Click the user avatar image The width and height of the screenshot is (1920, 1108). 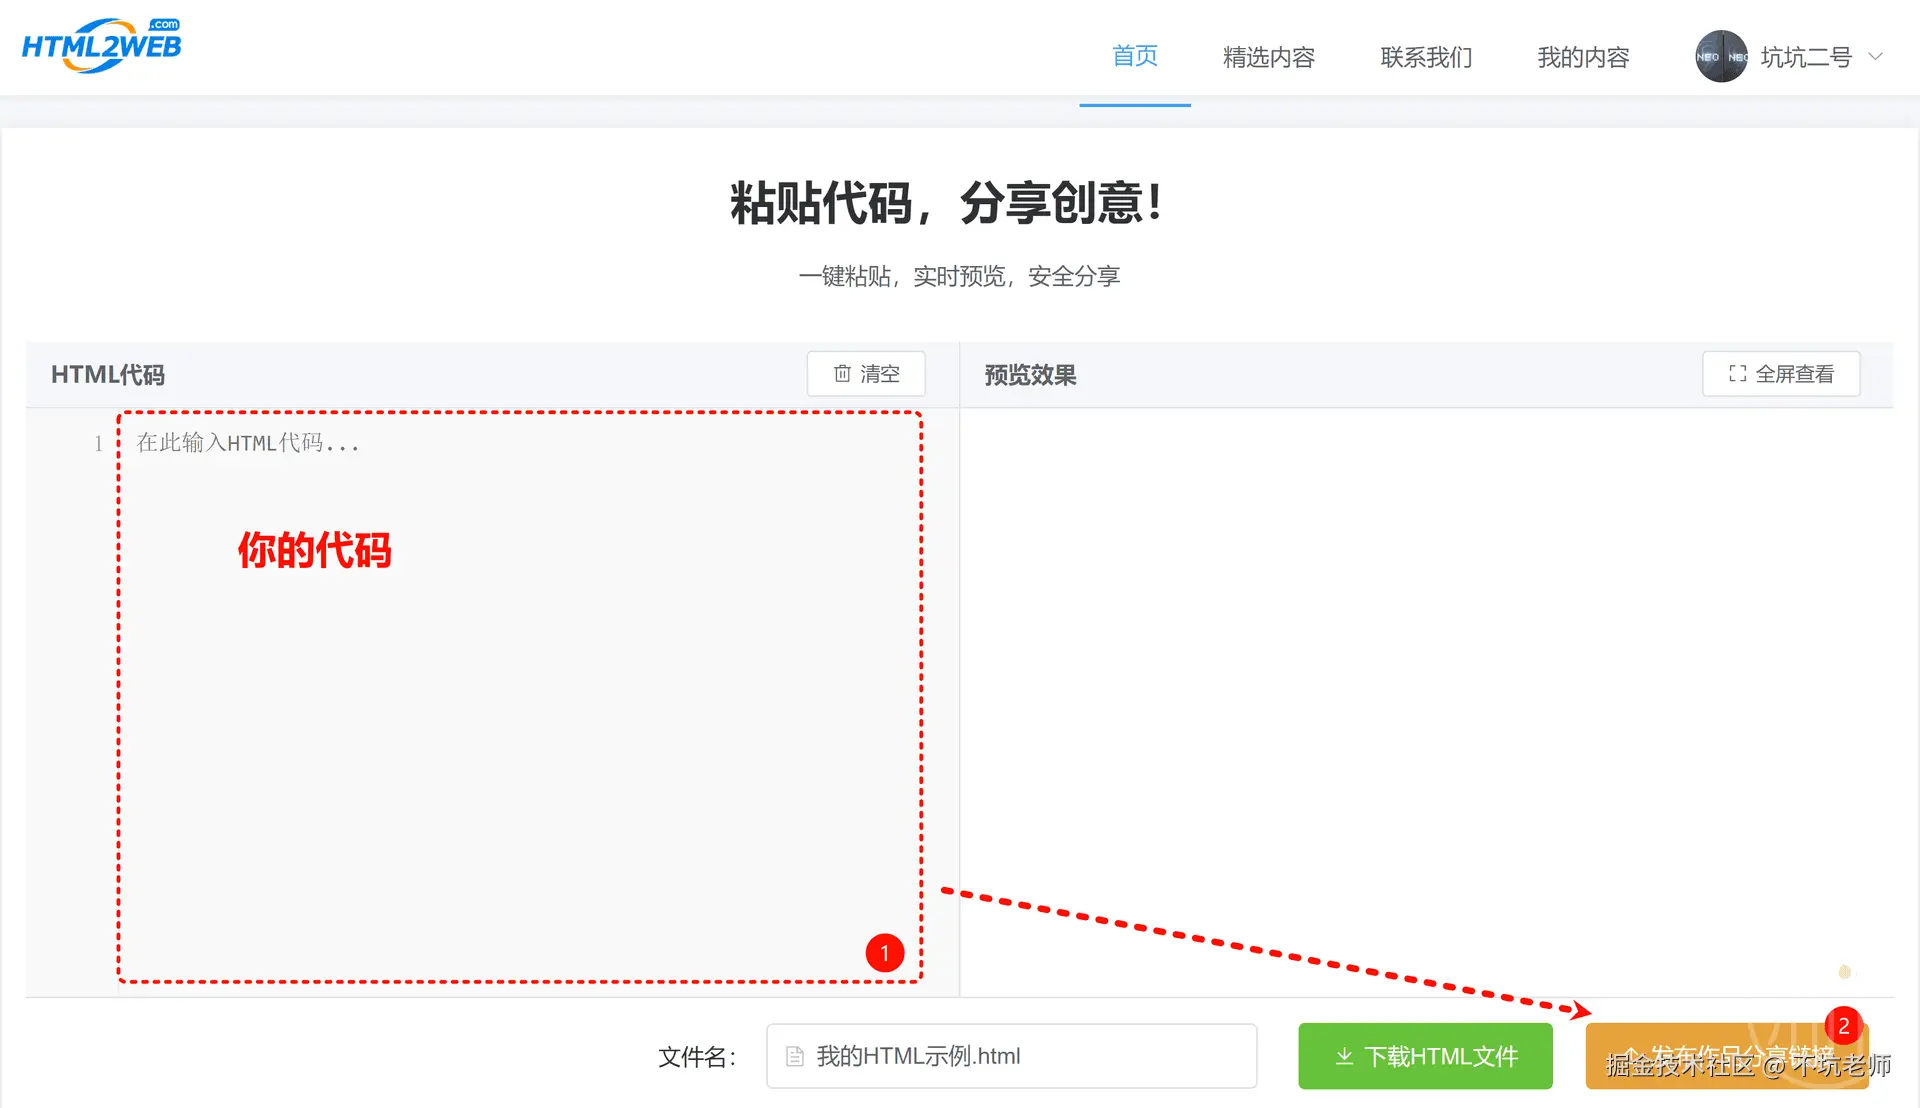[x=1721, y=57]
